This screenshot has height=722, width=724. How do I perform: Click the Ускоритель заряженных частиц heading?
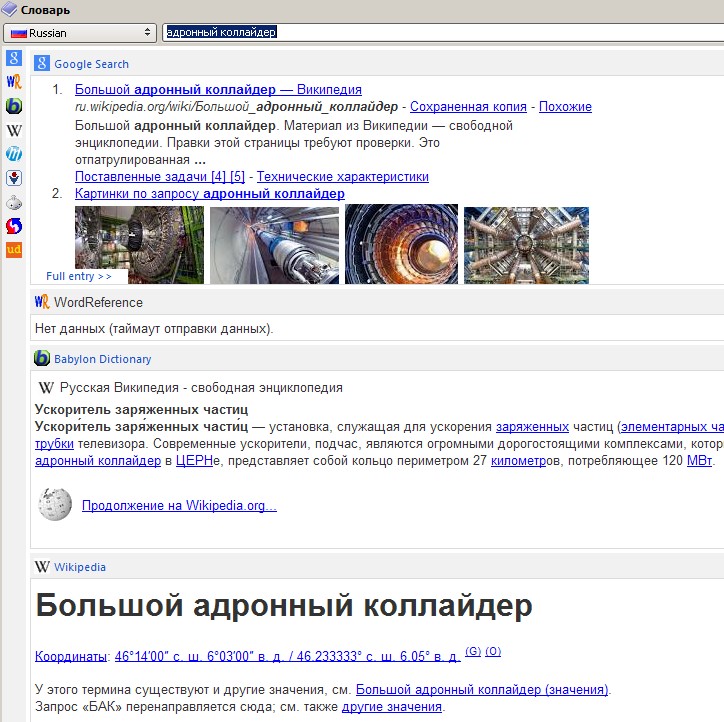[141, 409]
